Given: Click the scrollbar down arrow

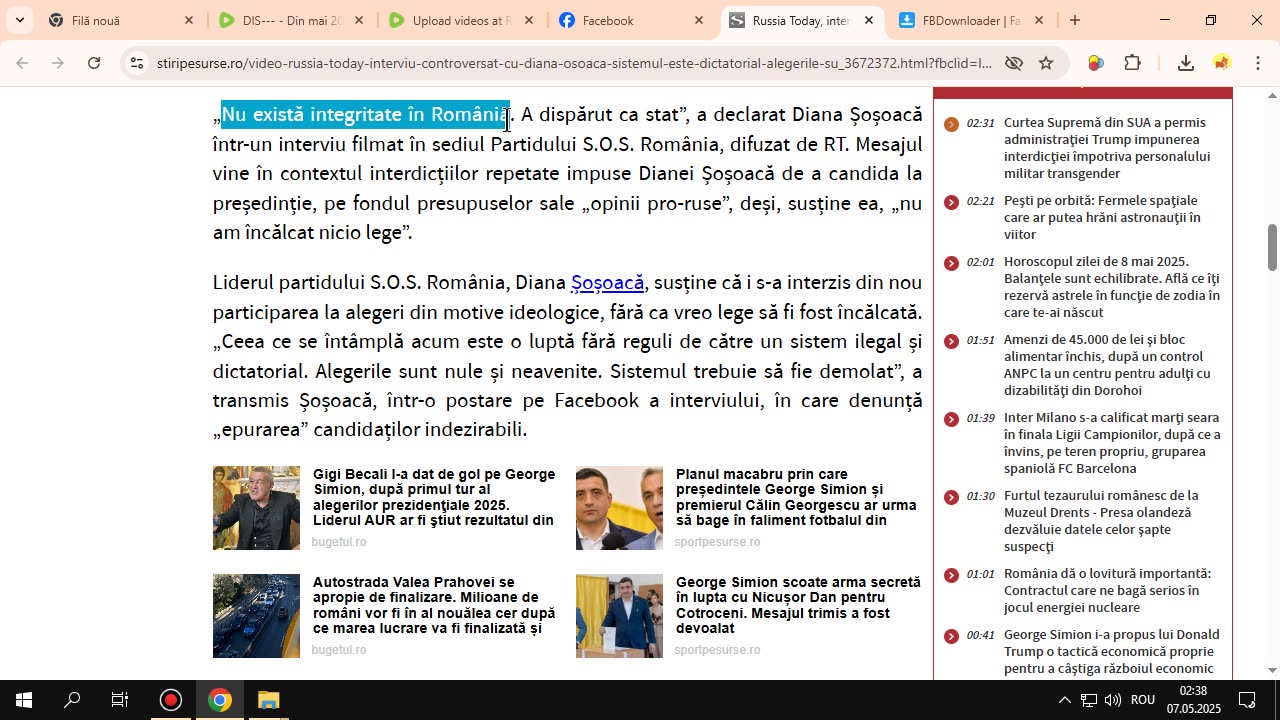Looking at the screenshot, I should [1272, 670].
